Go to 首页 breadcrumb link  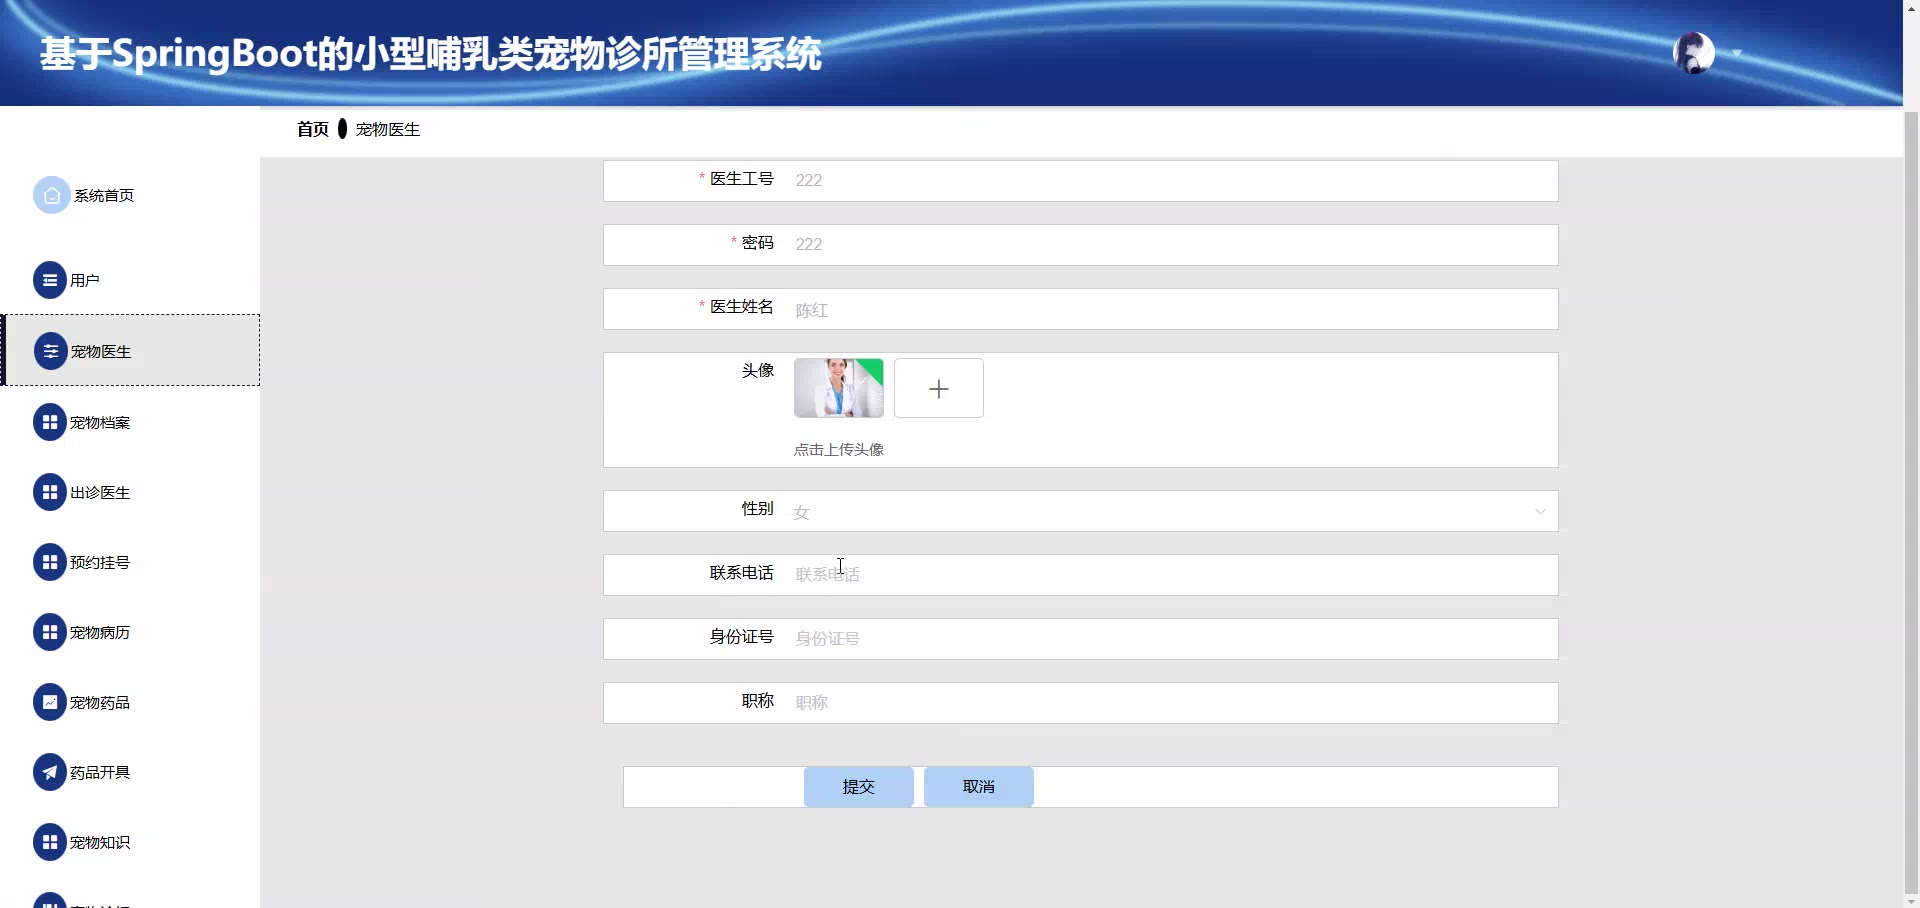point(313,129)
